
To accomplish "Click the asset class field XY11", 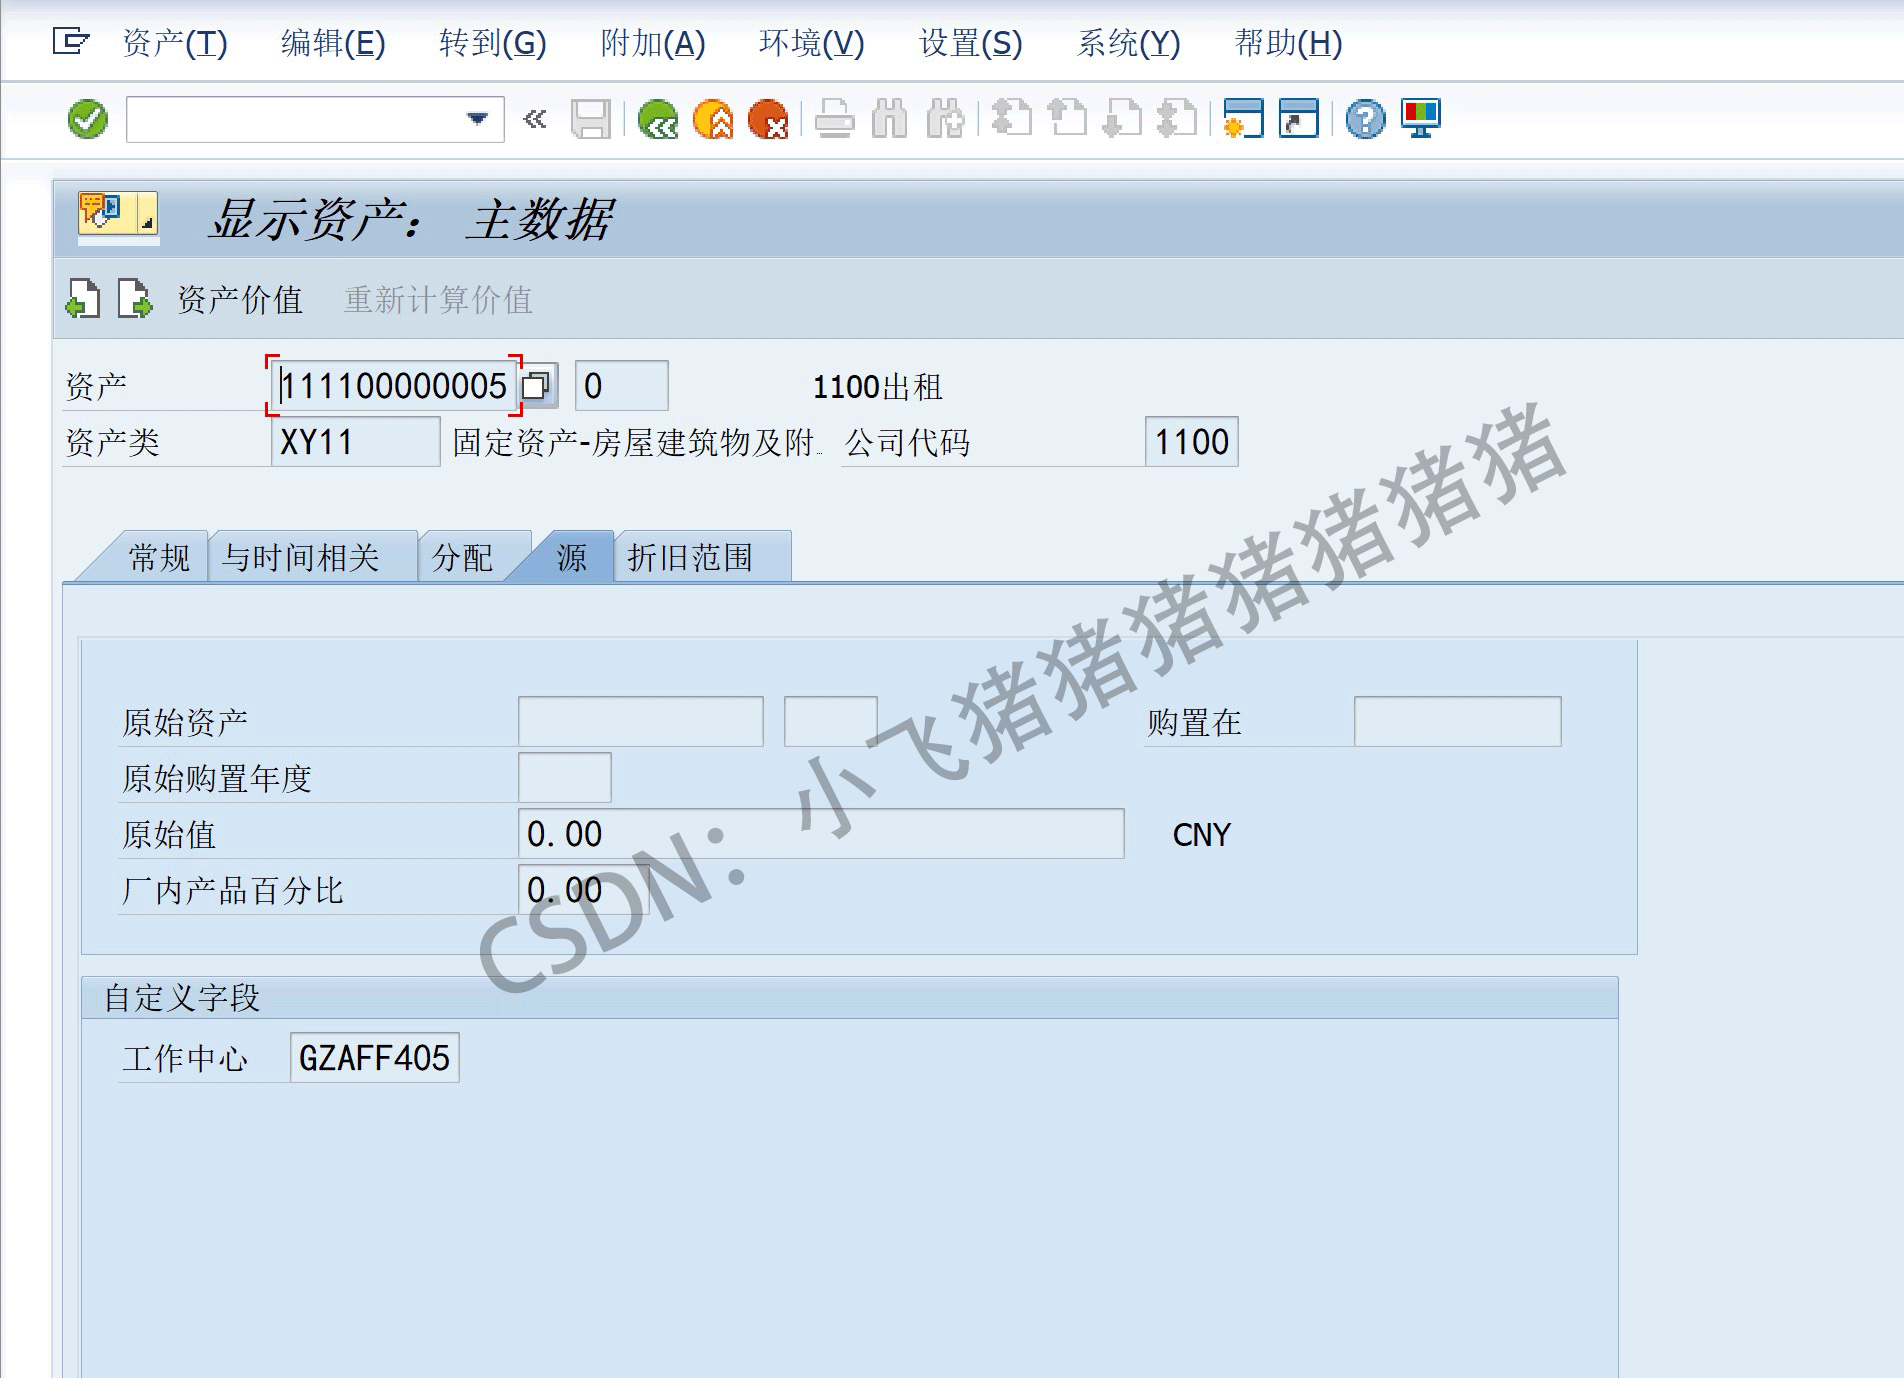I will 355,442.
